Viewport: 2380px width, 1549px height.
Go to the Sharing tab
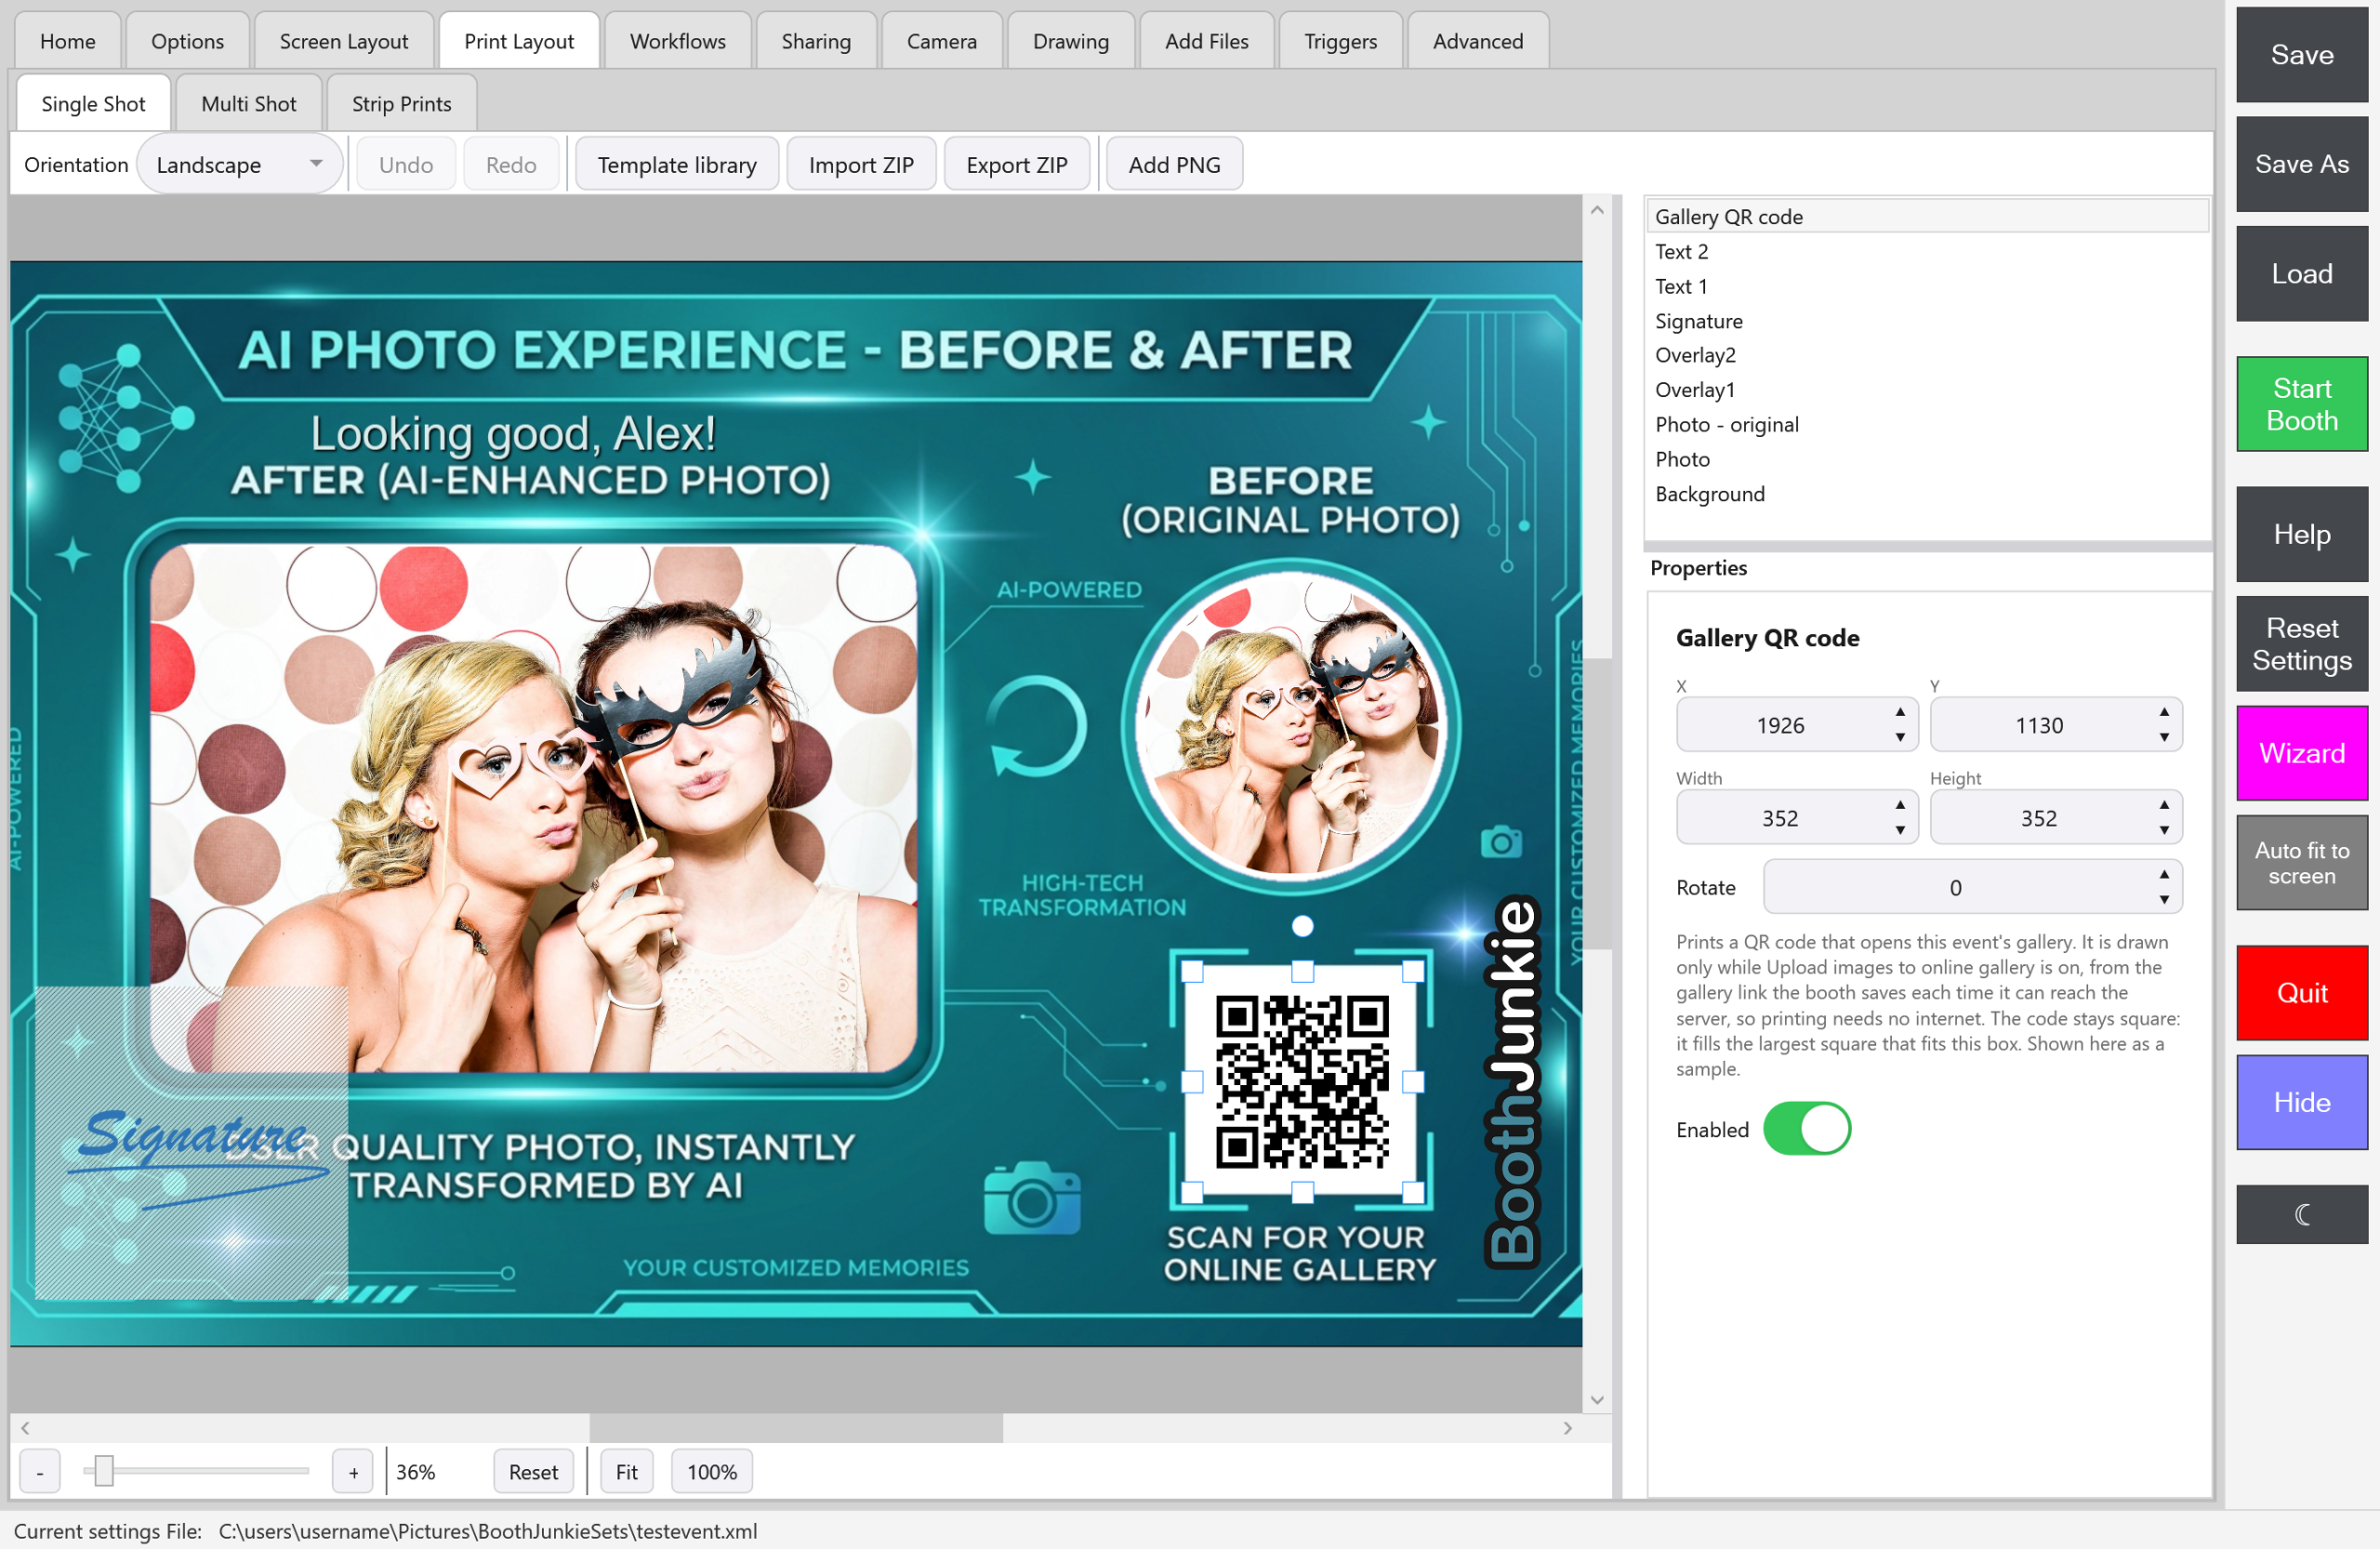tap(816, 41)
